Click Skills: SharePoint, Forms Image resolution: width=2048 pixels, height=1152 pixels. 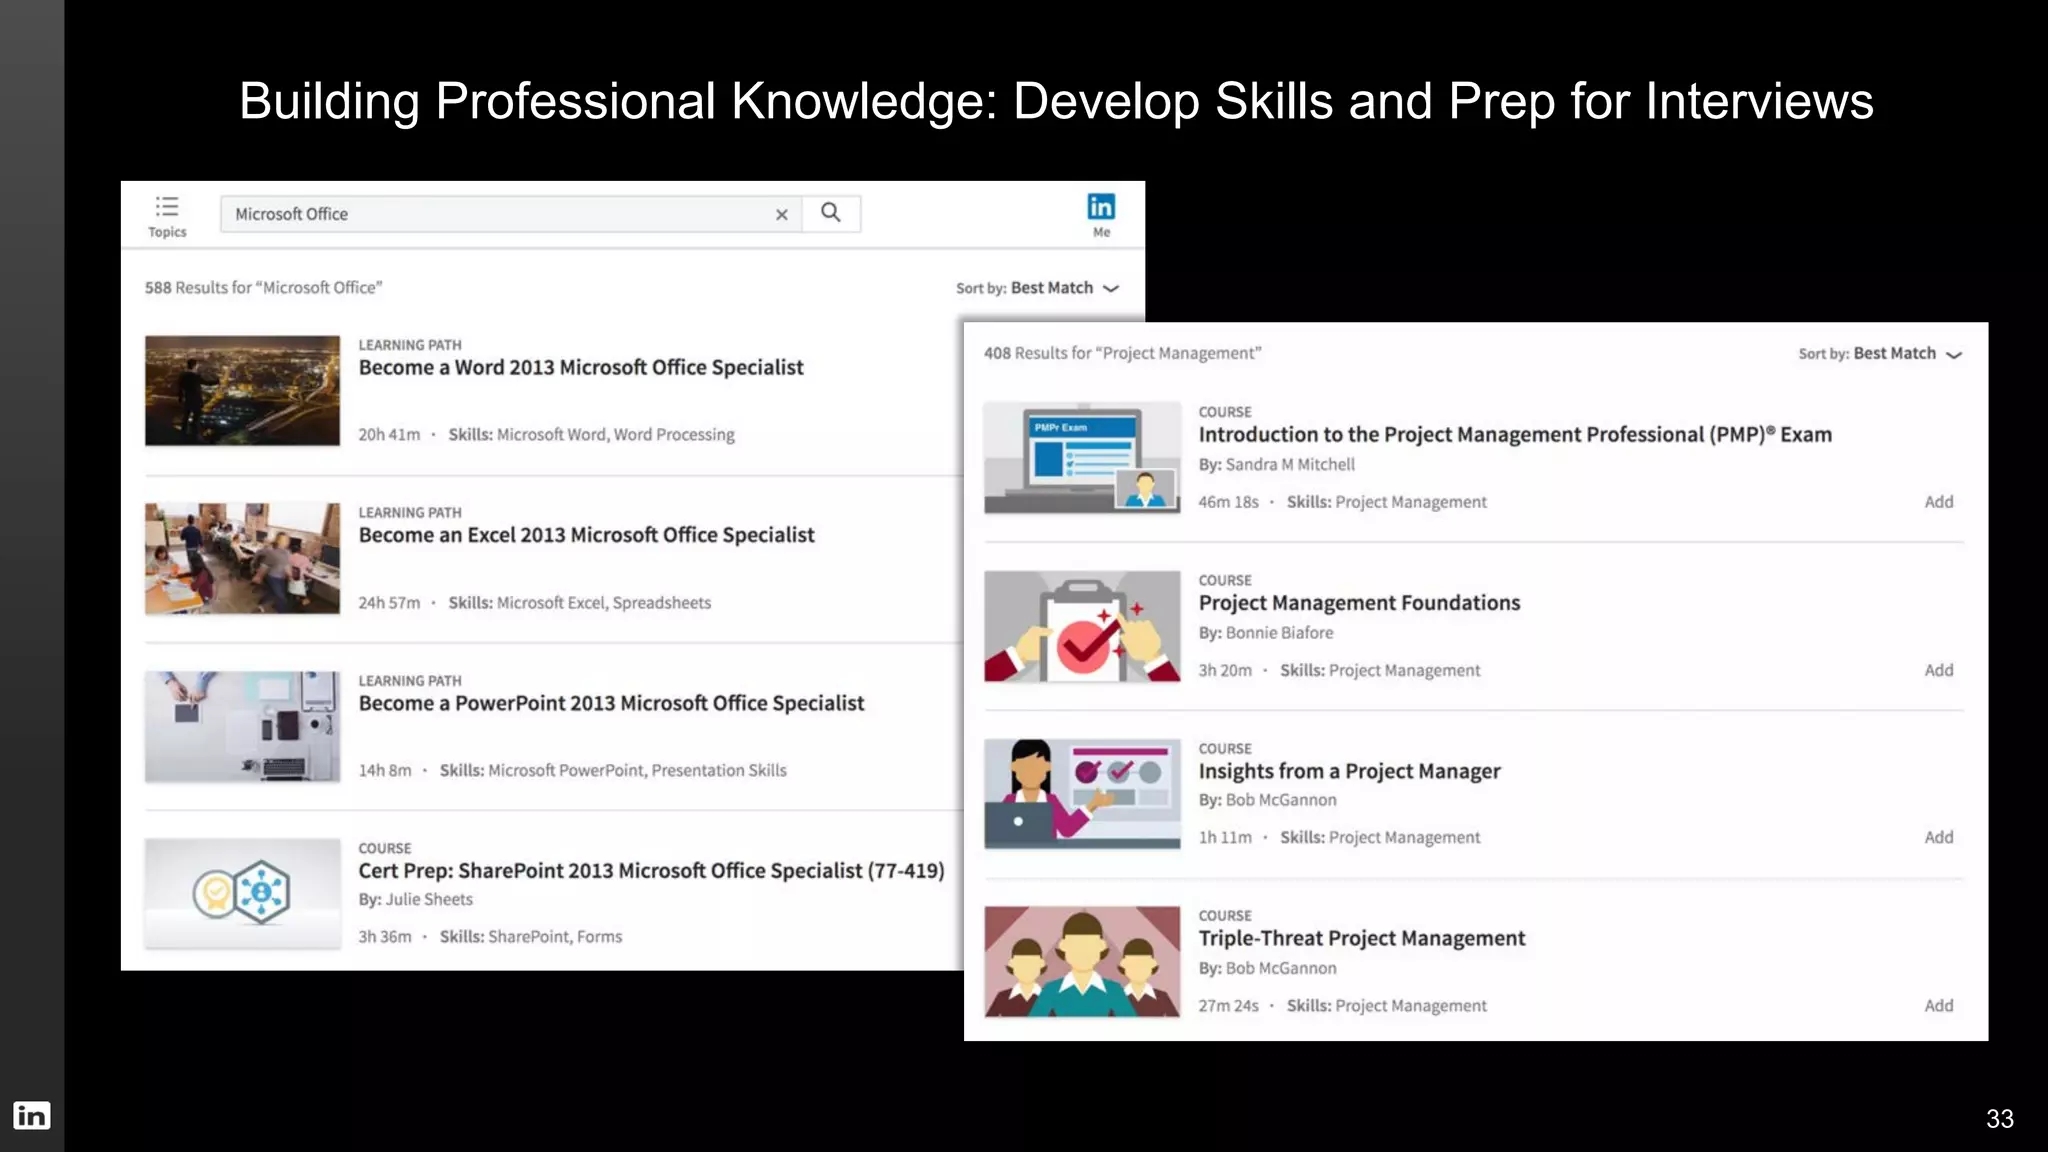point(531,937)
